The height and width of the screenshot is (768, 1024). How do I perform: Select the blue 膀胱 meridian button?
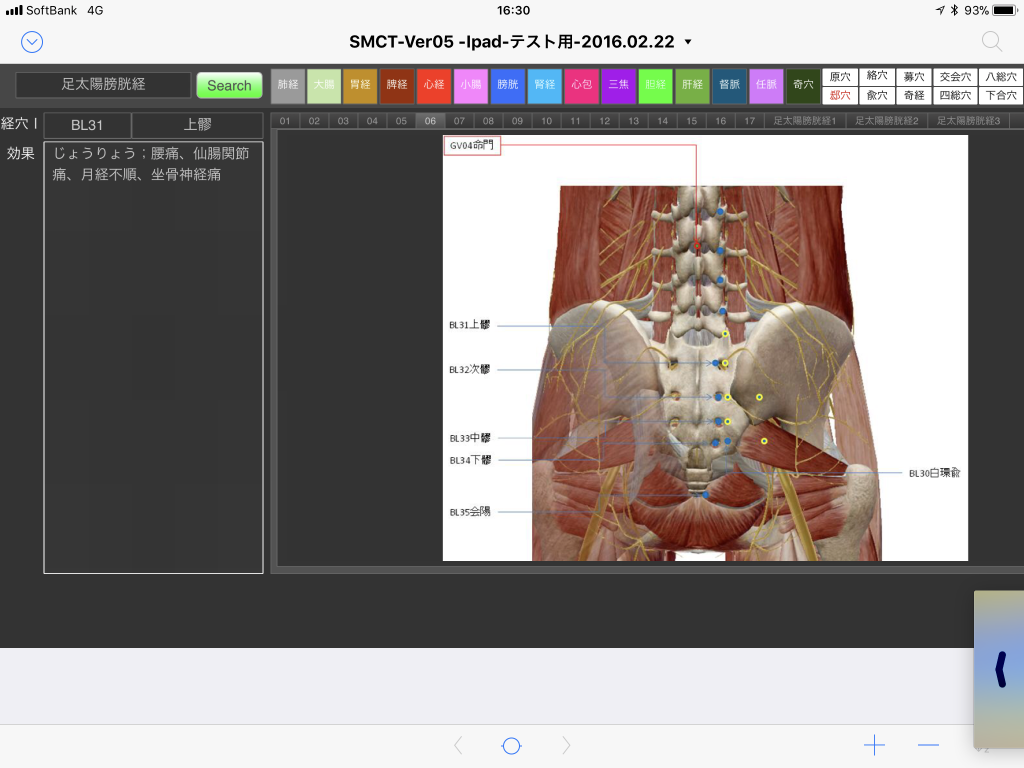tap(508, 86)
